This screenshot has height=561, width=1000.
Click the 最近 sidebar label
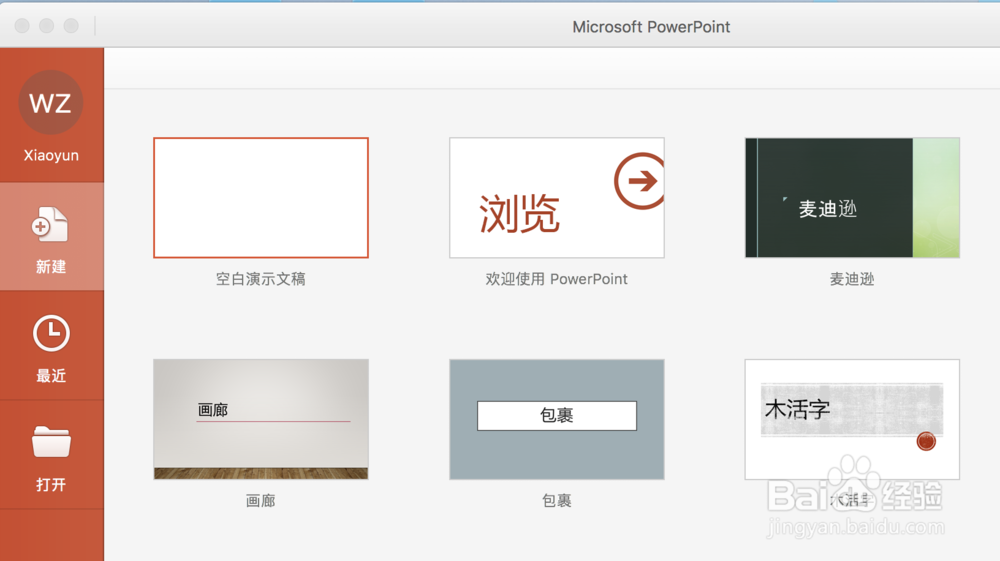51,375
